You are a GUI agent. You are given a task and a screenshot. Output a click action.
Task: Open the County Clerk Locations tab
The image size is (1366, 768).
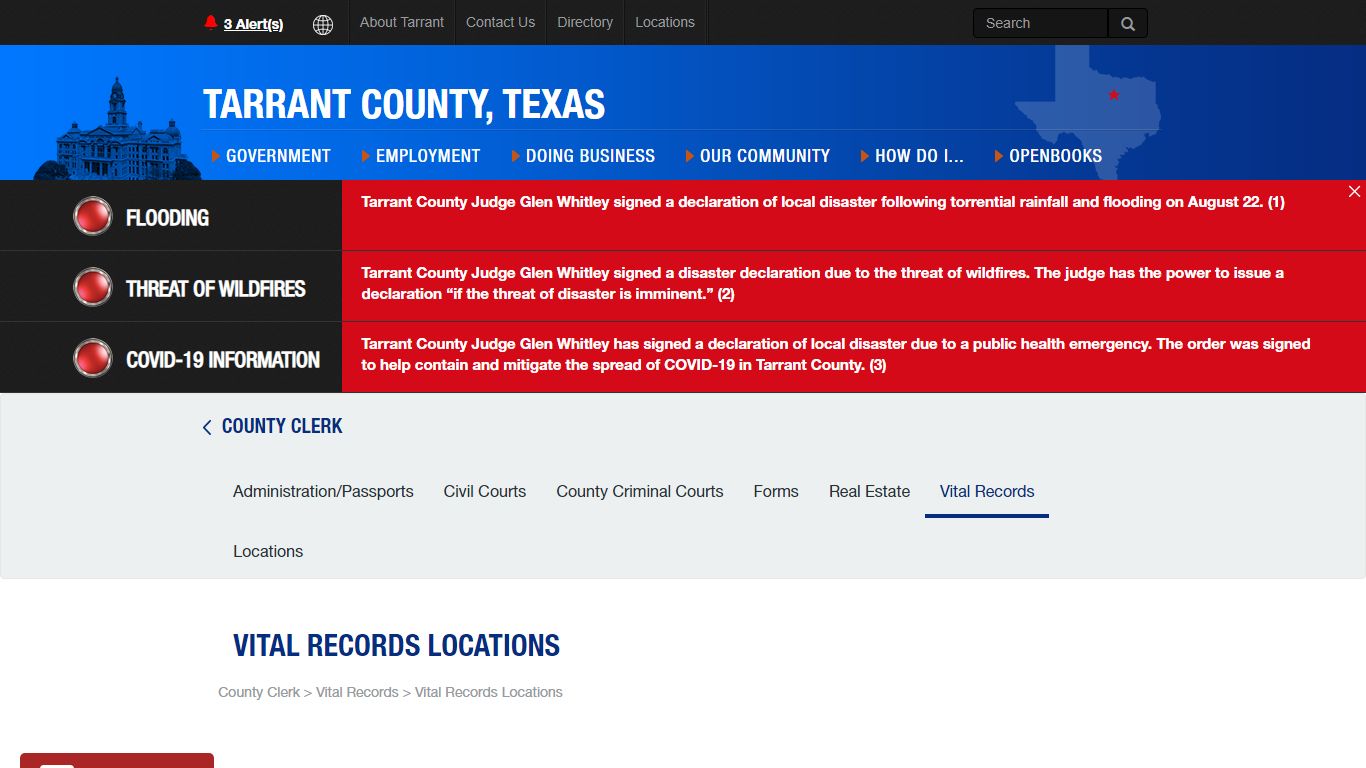(x=268, y=551)
